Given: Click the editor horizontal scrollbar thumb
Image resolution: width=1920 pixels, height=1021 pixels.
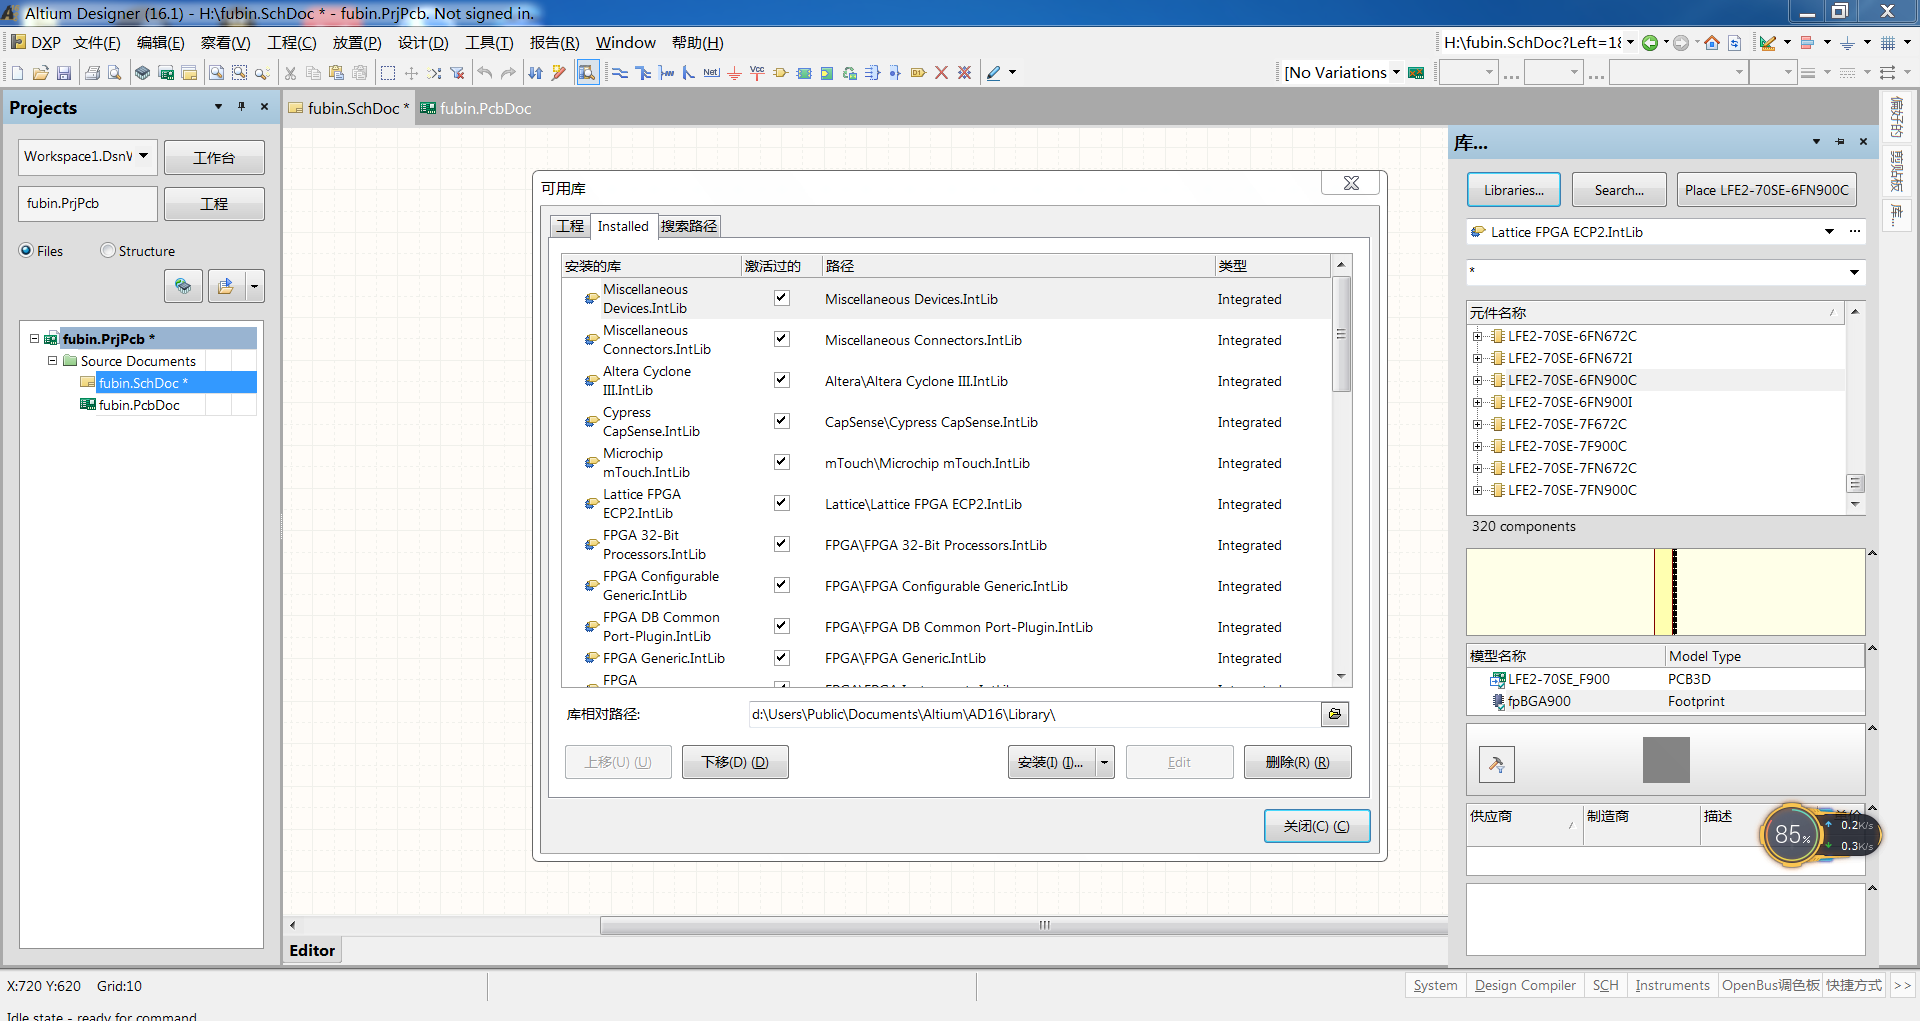Looking at the screenshot, I should pos(1024,926).
